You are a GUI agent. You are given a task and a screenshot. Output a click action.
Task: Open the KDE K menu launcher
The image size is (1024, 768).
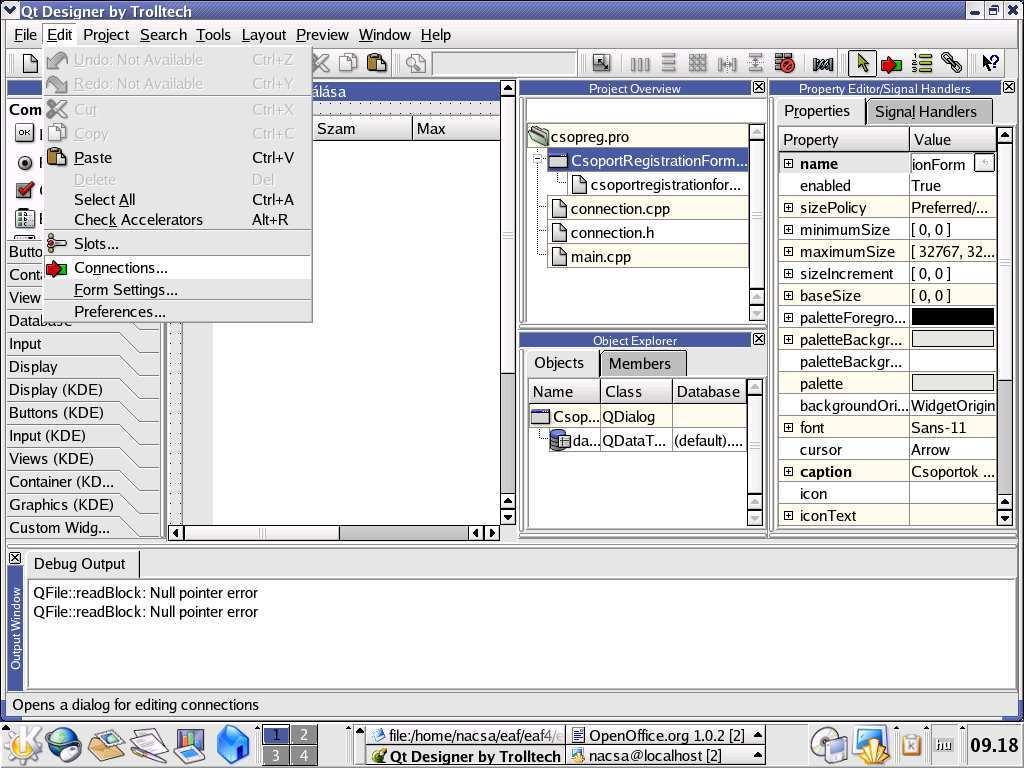[x=22, y=745]
